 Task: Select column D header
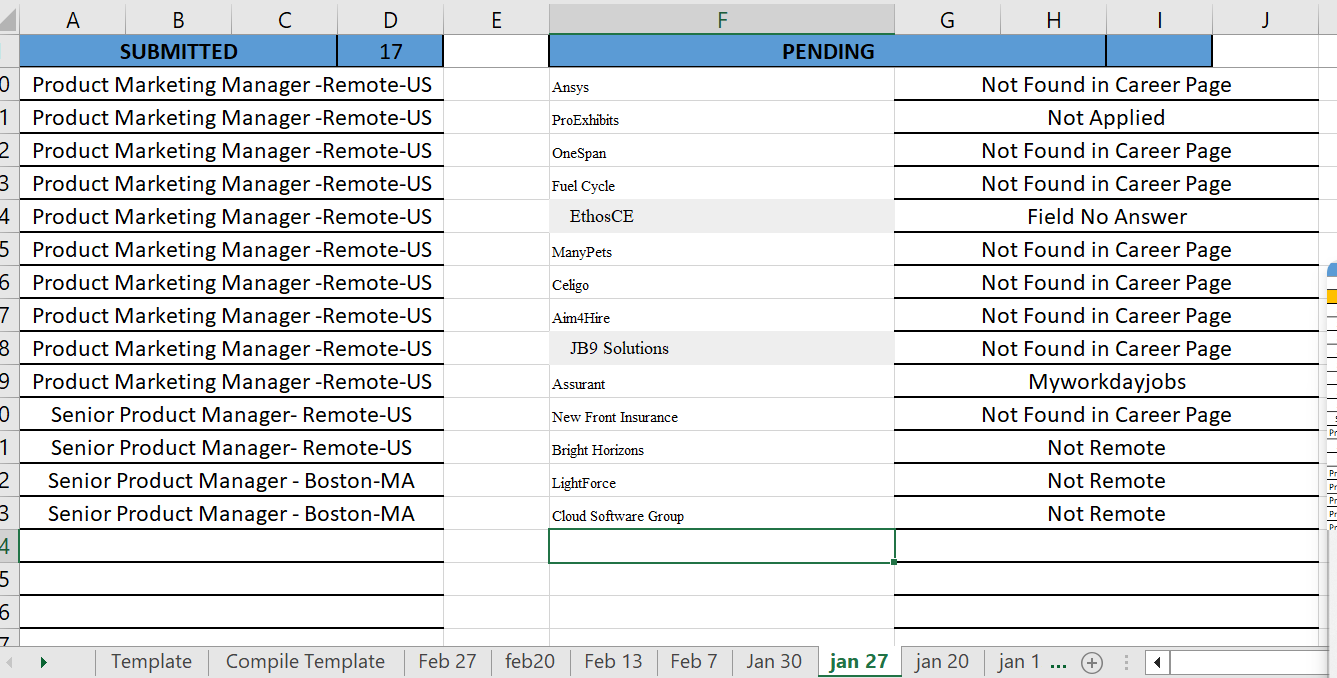pyautogui.click(x=390, y=19)
